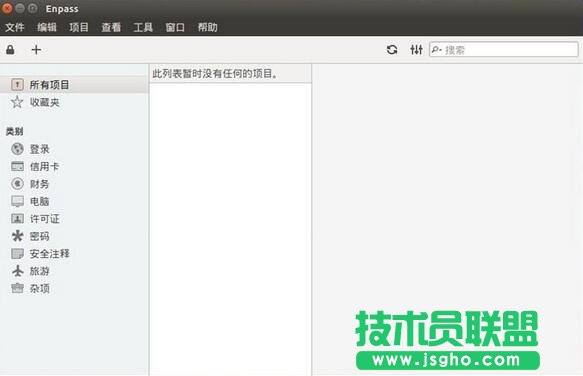The width and height of the screenshot is (583, 376).
Task: Open the 编辑 menu
Action: 47,27
